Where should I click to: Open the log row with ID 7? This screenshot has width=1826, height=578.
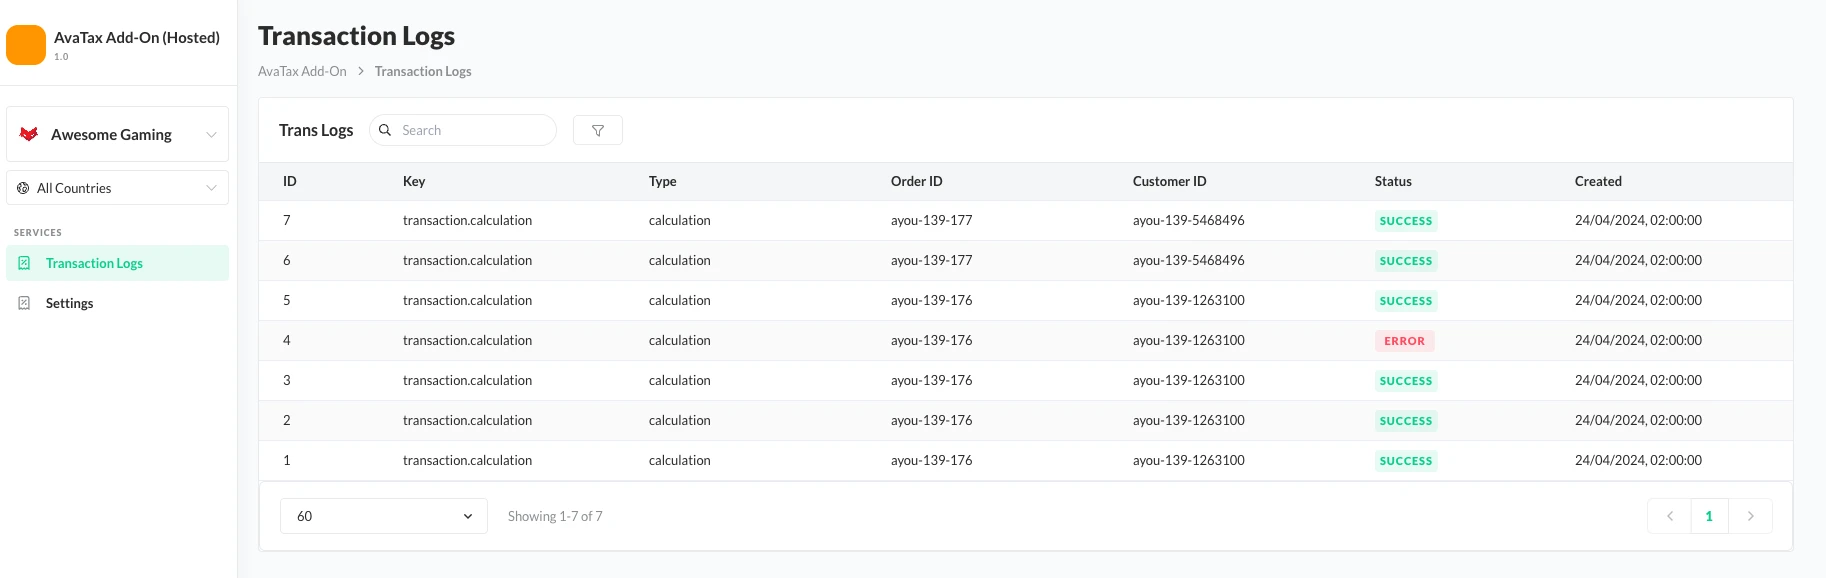pyautogui.click(x=467, y=220)
